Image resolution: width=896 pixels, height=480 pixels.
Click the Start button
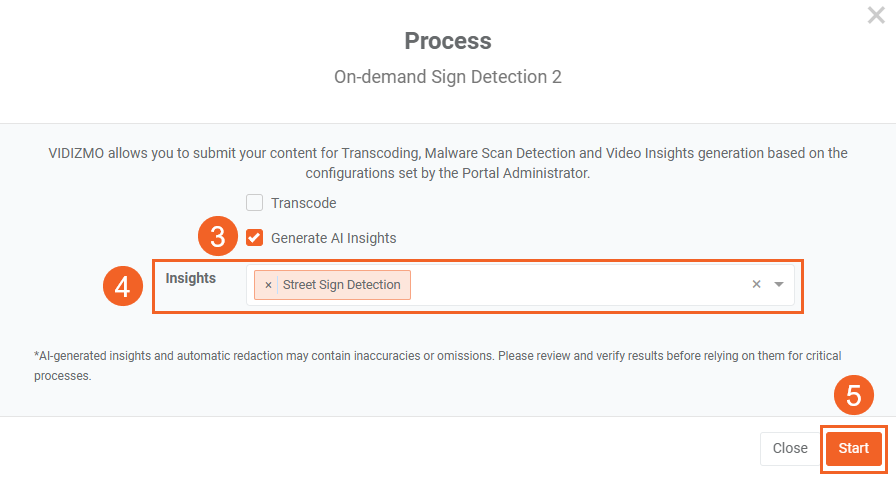click(x=853, y=448)
